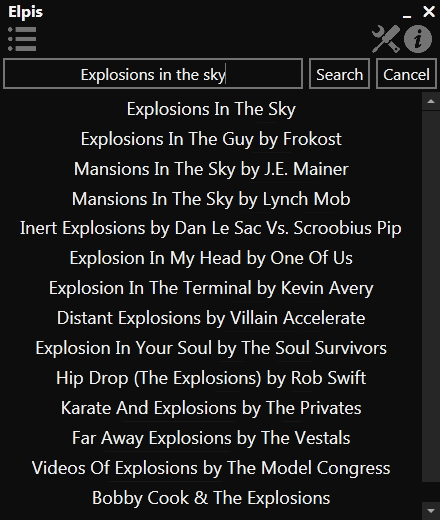This screenshot has height=520, width=440.
Task: Click the Search button
Action: [339, 74]
